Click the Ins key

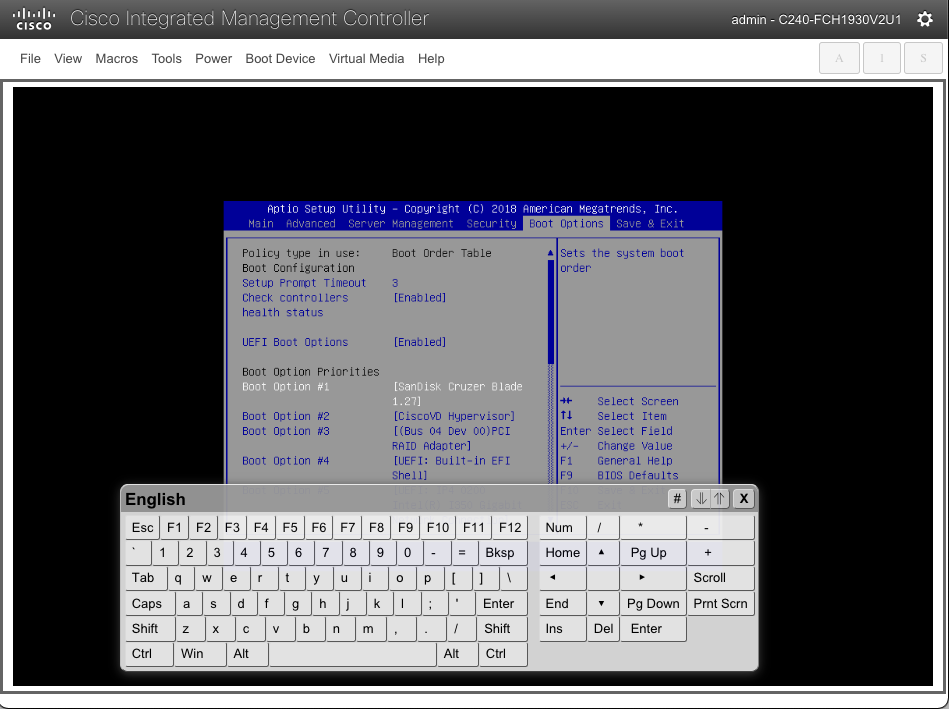[562, 628]
